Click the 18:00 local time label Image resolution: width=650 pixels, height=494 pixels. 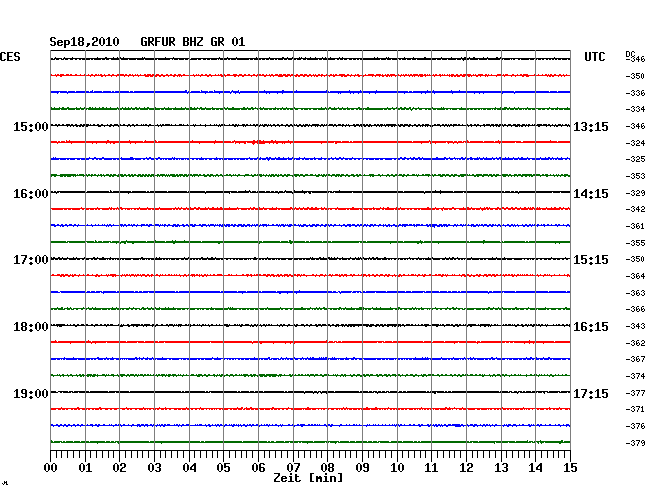coord(31,327)
